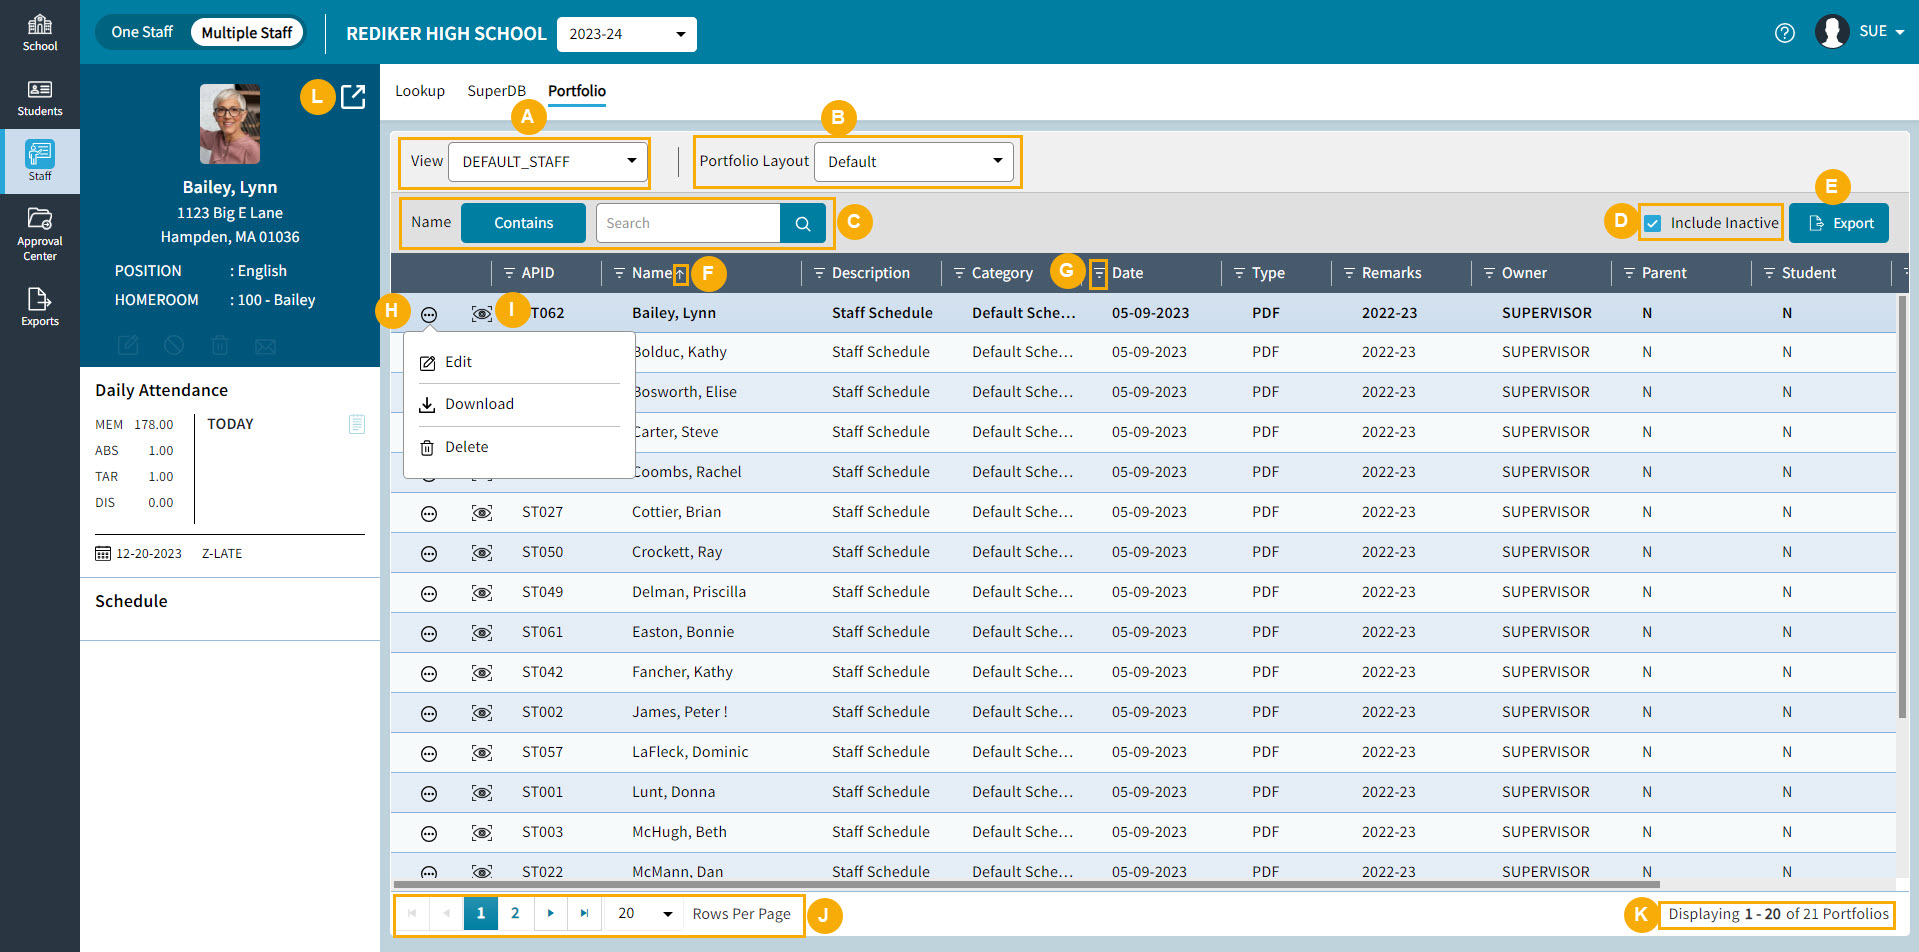This screenshot has height=952, width=1919.
Task: Switch to the SuperDB tab
Action: [x=497, y=90]
